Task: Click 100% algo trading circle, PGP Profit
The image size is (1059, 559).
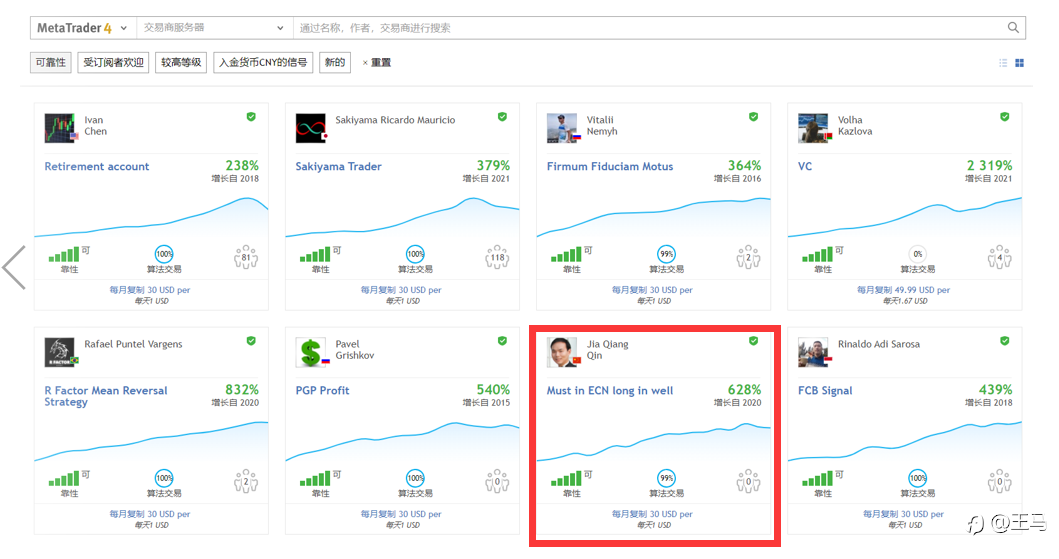Action: click(415, 478)
